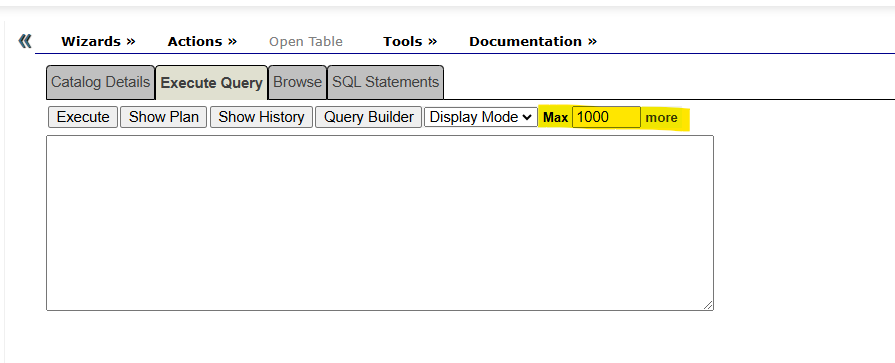The width and height of the screenshot is (895, 363).
Task: Click inside the SQL query text area
Action: click(x=380, y=223)
